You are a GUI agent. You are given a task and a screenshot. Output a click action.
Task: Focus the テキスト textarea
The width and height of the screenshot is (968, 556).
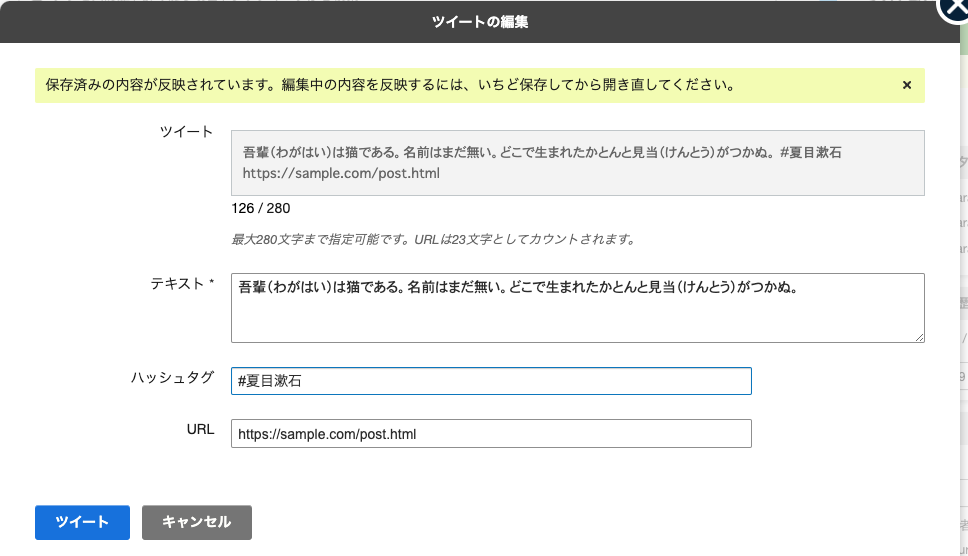[x=577, y=308]
